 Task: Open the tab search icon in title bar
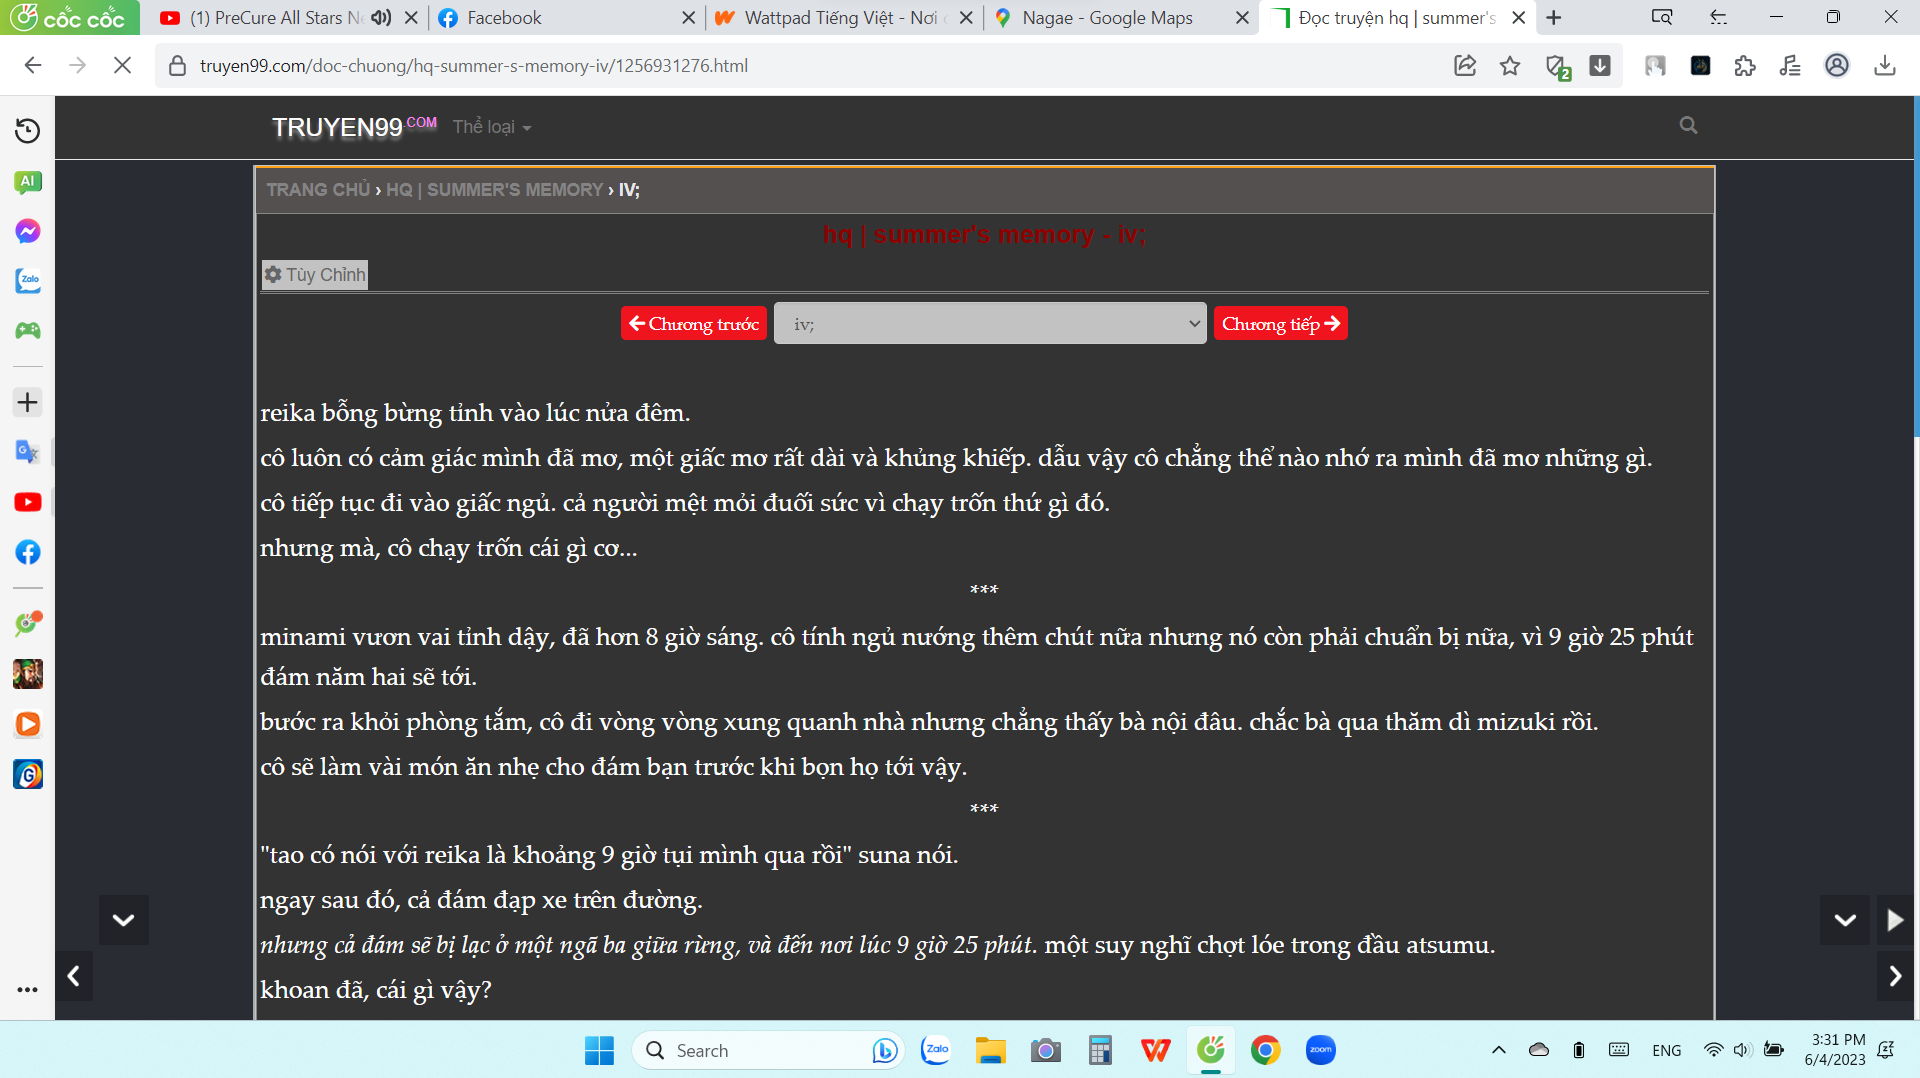(x=1661, y=18)
